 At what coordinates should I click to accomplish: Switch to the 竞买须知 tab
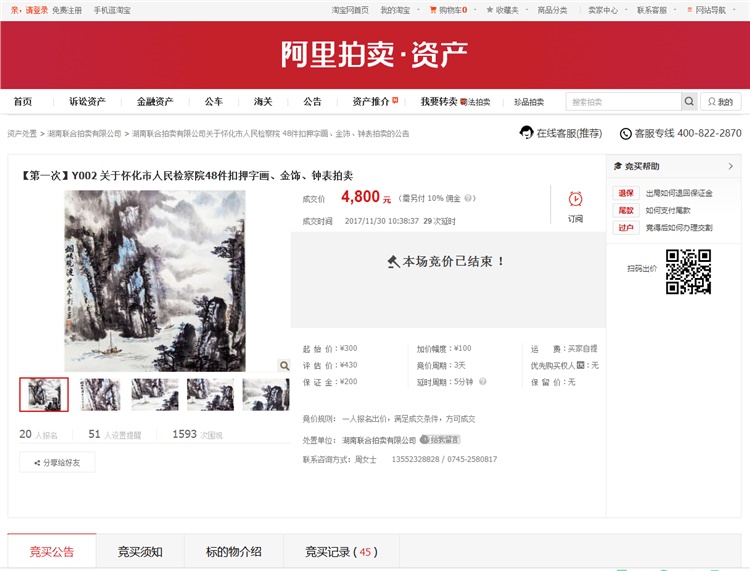click(140, 552)
